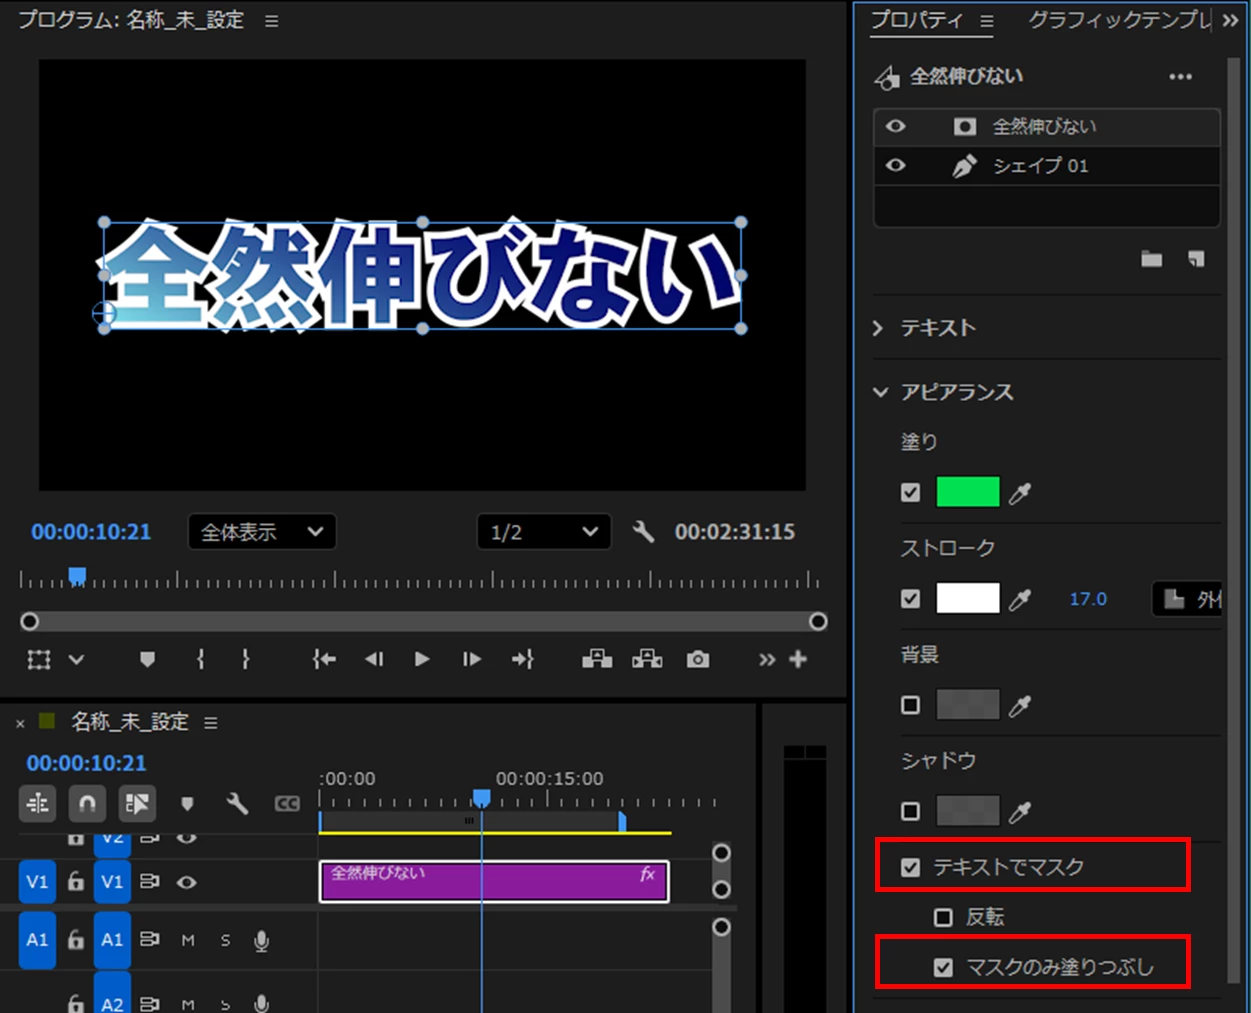Select the 名称_未_設定 sequence tab
1251x1013 pixels.
(x=130, y=721)
